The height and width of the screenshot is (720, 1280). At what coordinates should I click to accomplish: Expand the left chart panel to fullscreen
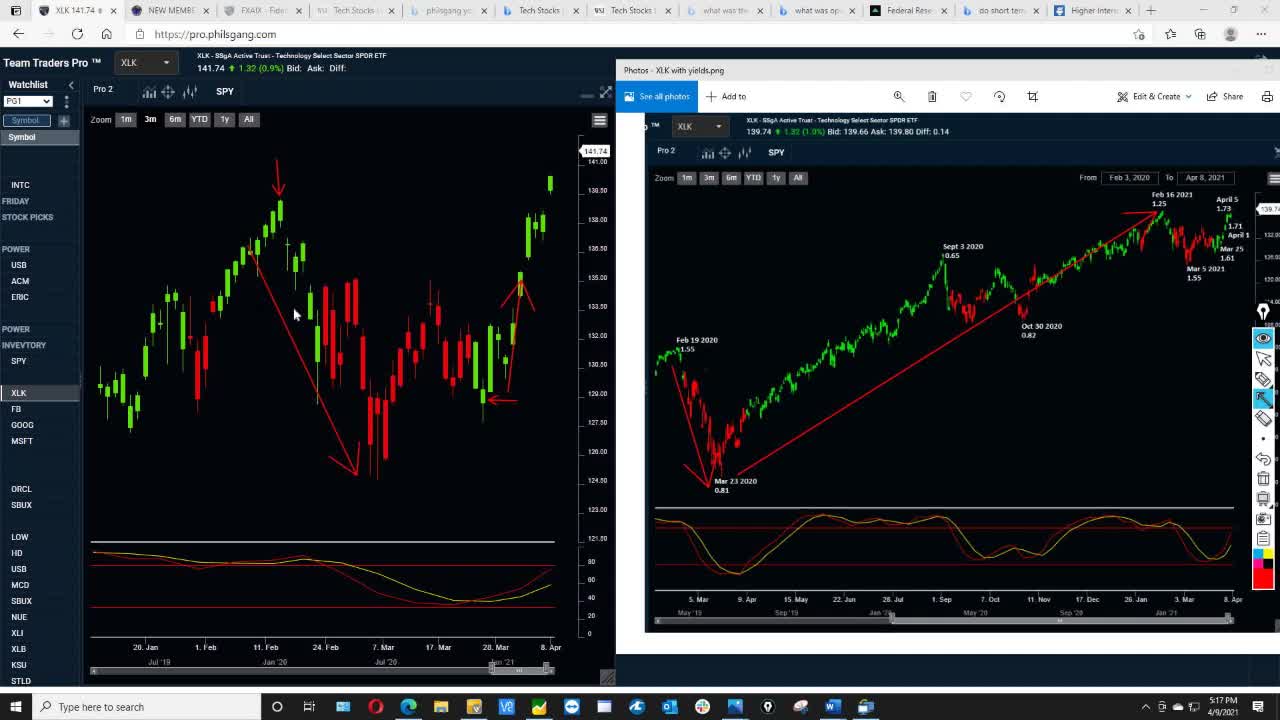606,92
